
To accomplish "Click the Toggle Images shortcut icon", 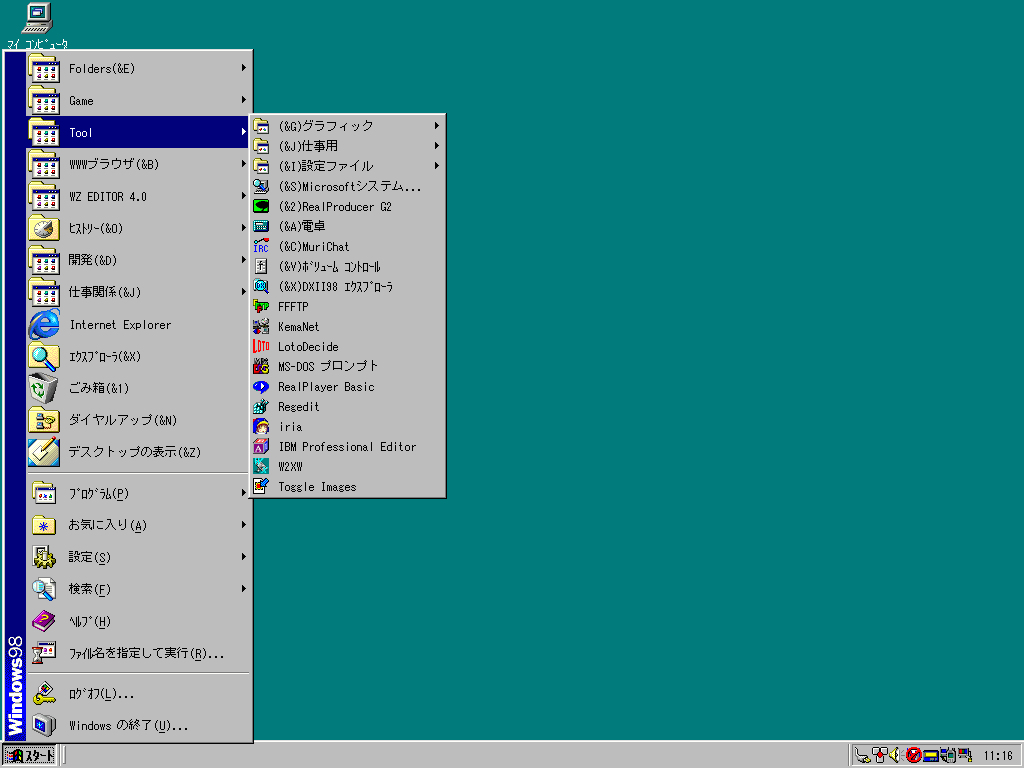I will pyautogui.click(x=261, y=487).
